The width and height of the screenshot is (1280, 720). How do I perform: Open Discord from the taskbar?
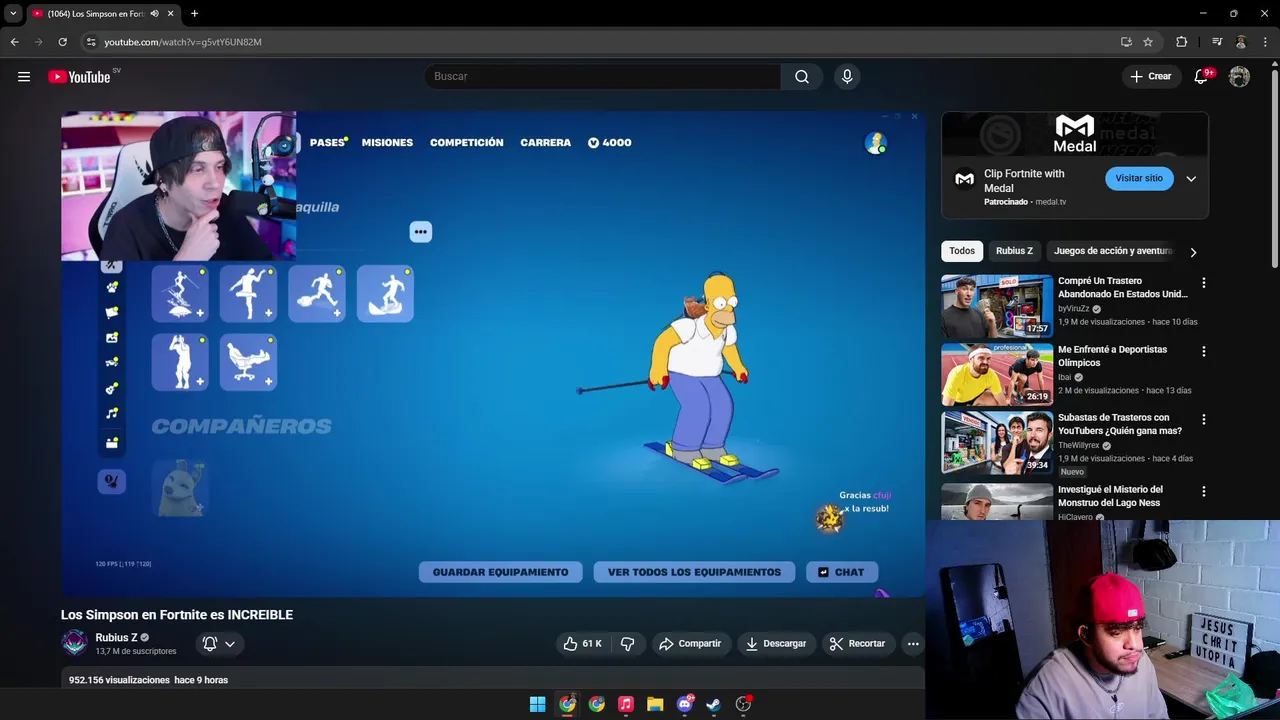(684, 704)
